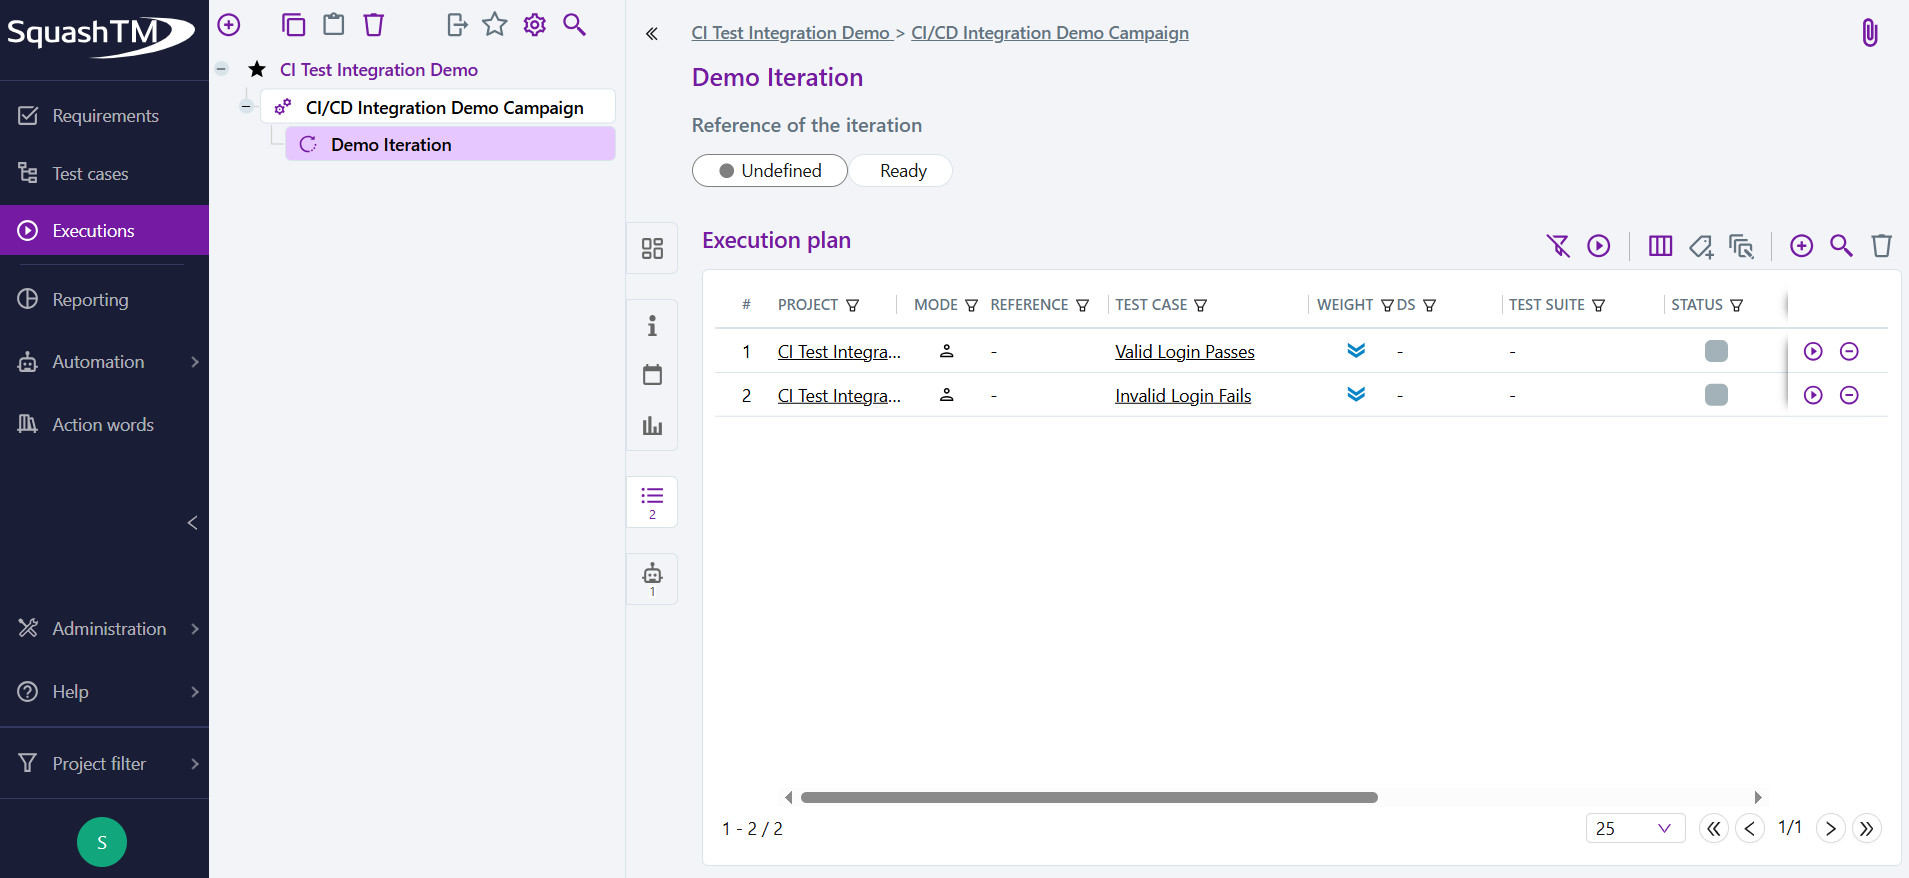Remove Invalid Login Fails from execution plan
The image size is (1909, 878).
click(x=1849, y=395)
